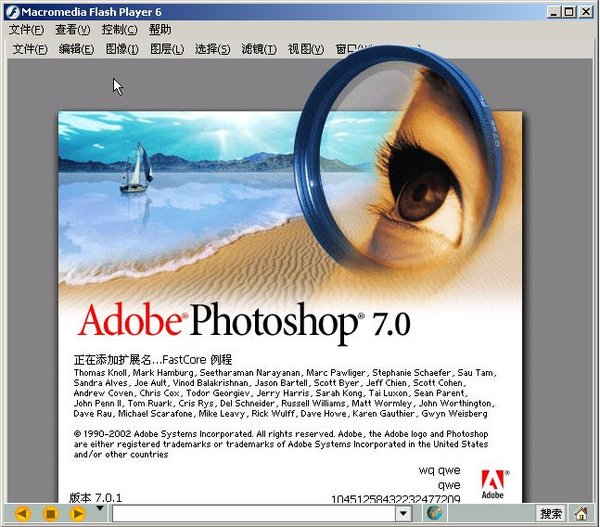Open the 帮助 menu
The height and width of the screenshot is (527, 600).
tap(160, 30)
